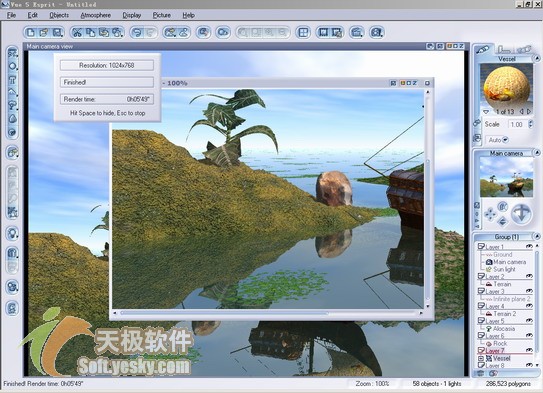This screenshot has height=393, width=543.
Task: Click the Cut scissors icon
Action: point(77,33)
